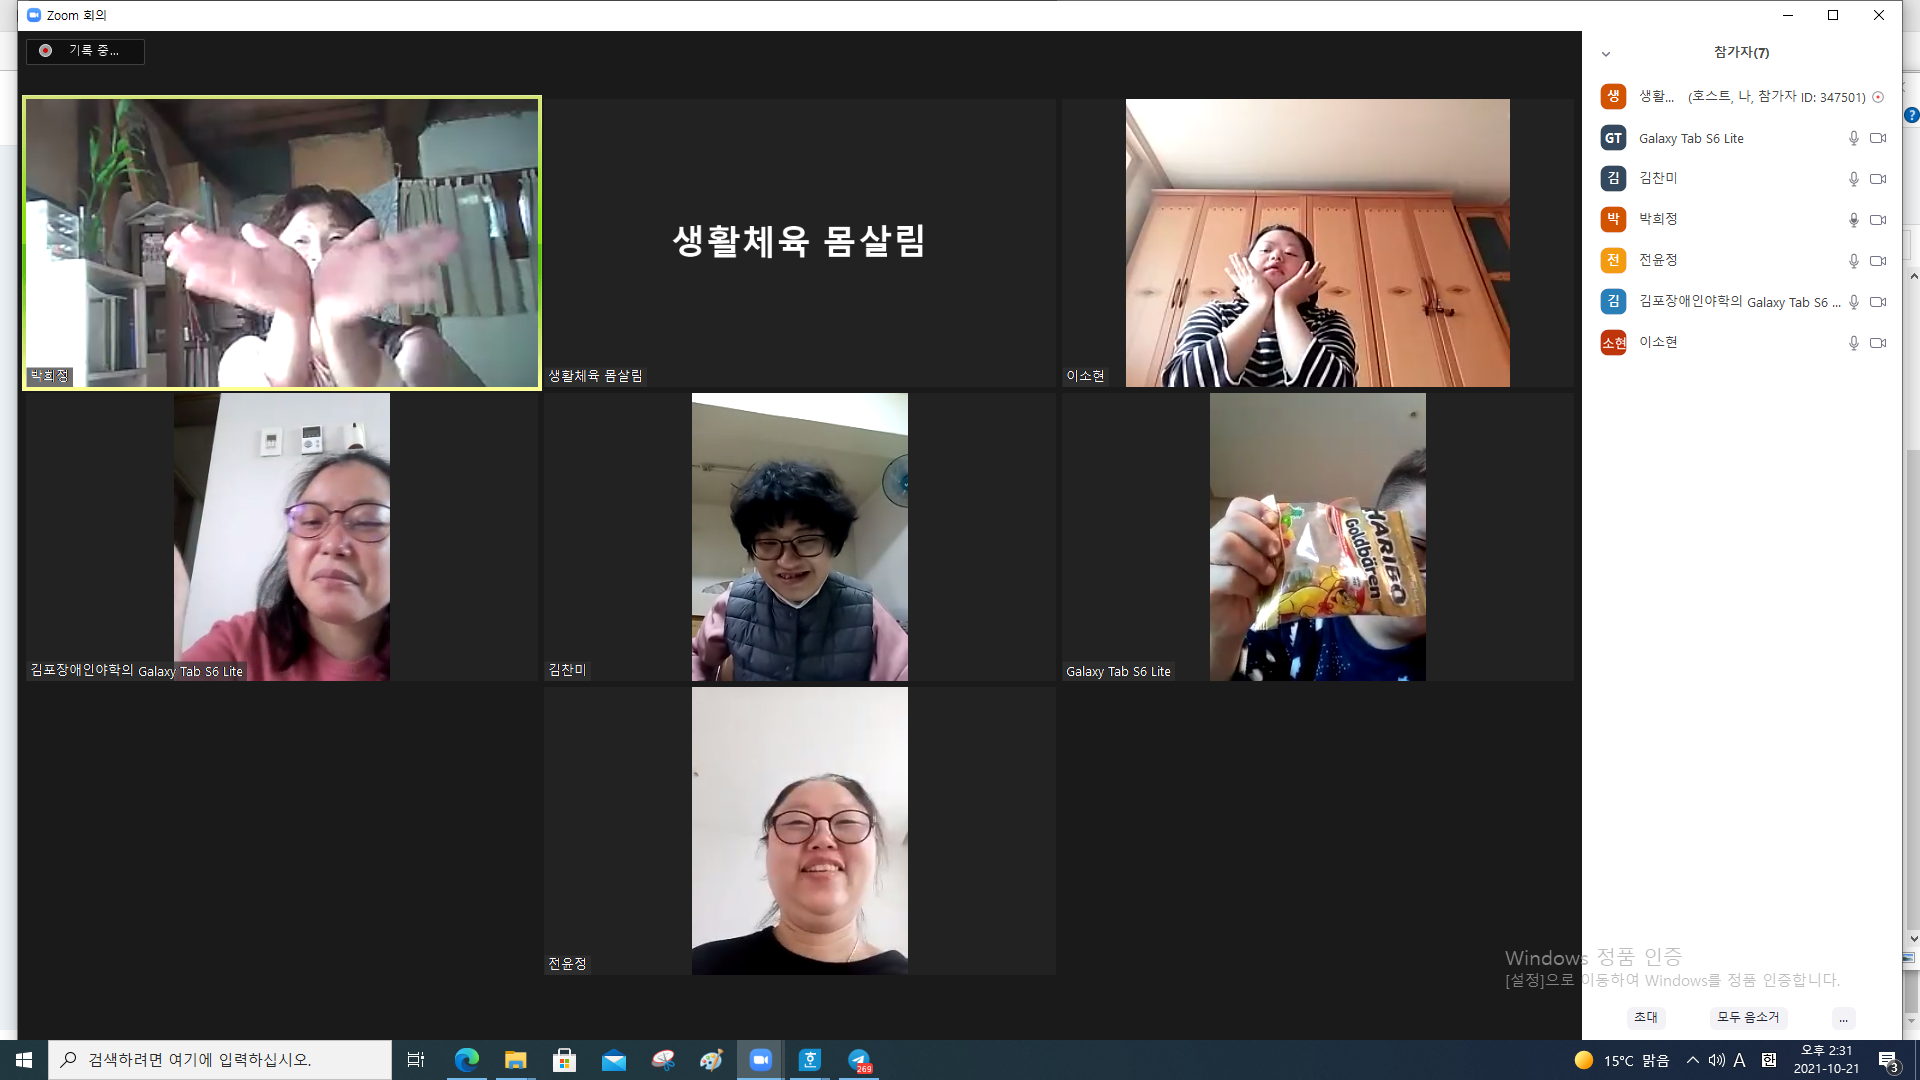
Task: Expand hidden system tray icons arrow
Action: (1692, 1060)
